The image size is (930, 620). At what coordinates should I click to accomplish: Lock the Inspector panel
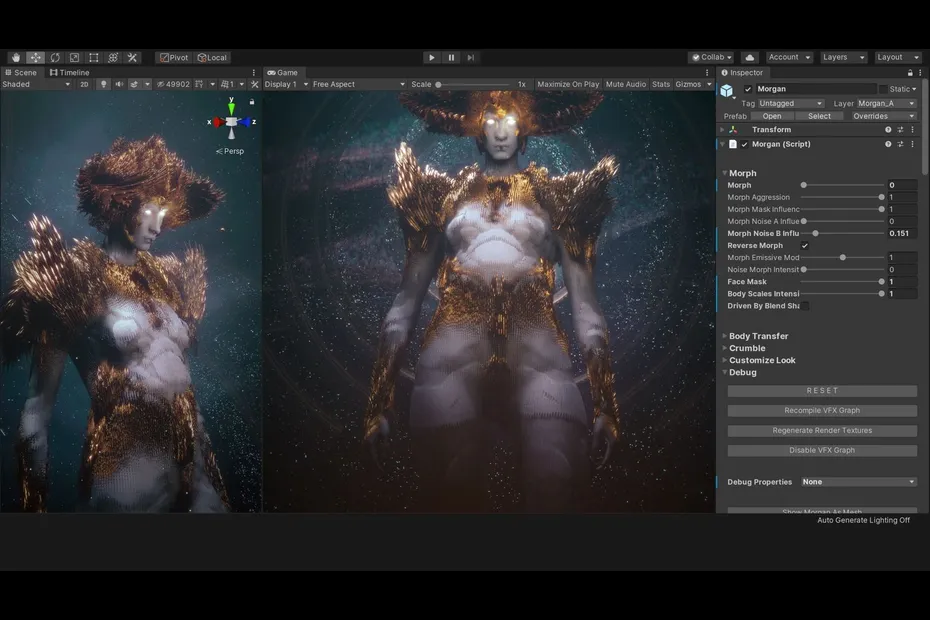click(910, 72)
